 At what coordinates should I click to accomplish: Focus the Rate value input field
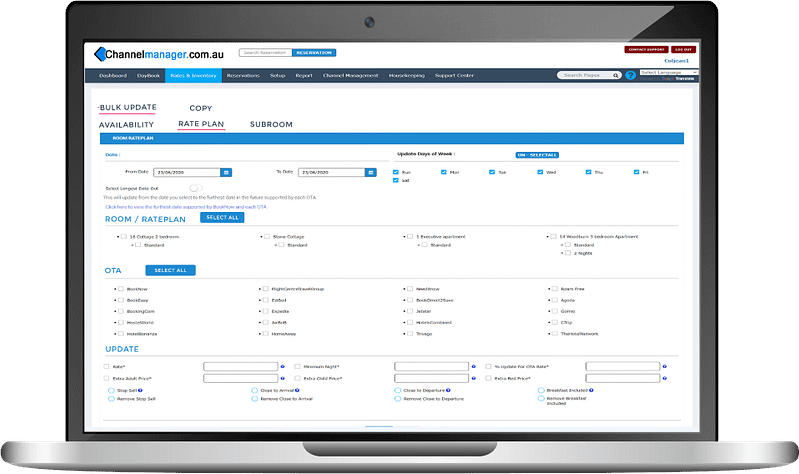[241, 366]
